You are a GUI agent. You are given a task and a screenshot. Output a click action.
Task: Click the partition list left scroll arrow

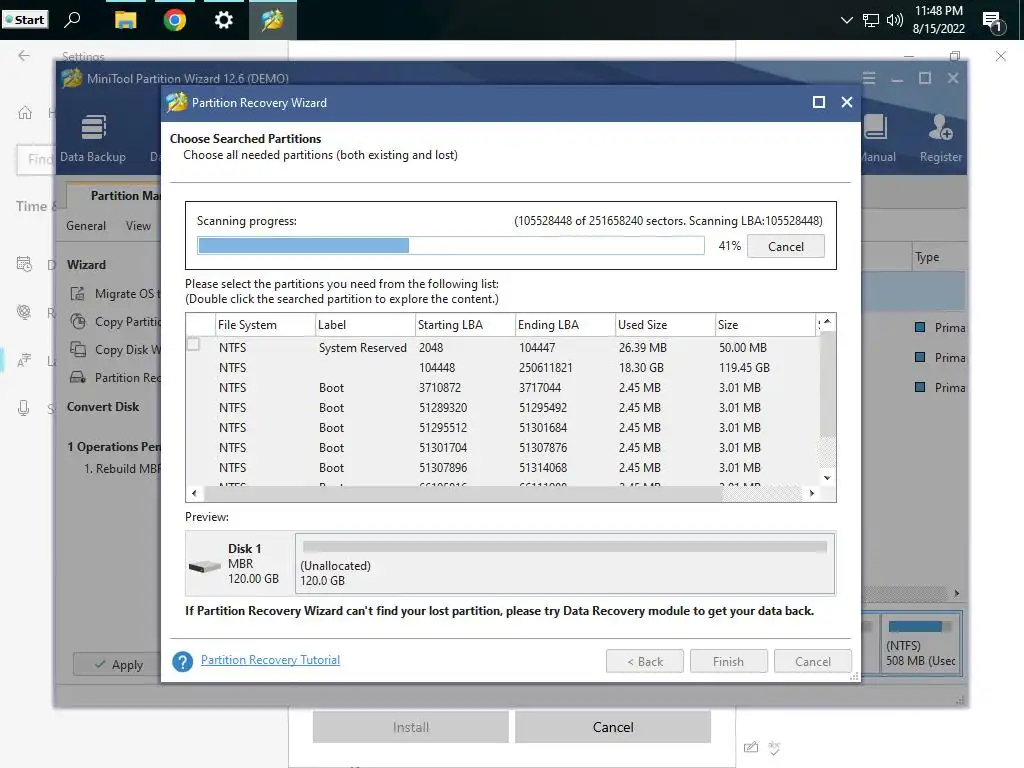(194, 493)
